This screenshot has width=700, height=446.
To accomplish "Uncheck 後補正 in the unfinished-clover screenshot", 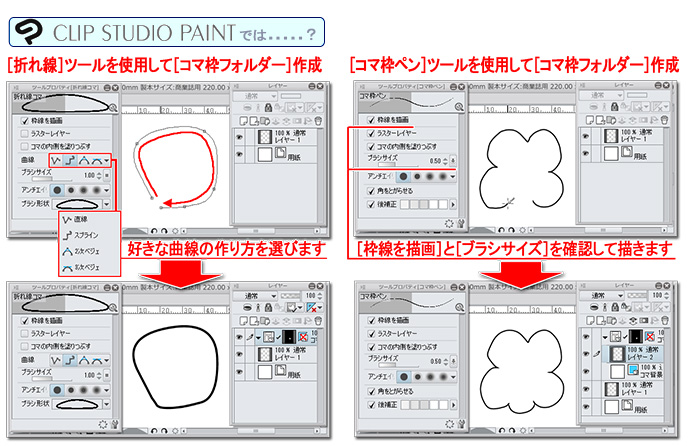I will click(371, 204).
